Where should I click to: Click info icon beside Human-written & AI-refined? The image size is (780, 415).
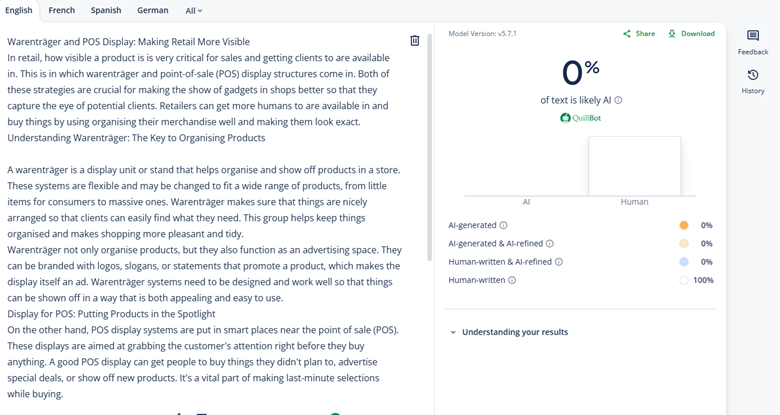[x=559, y=262]
